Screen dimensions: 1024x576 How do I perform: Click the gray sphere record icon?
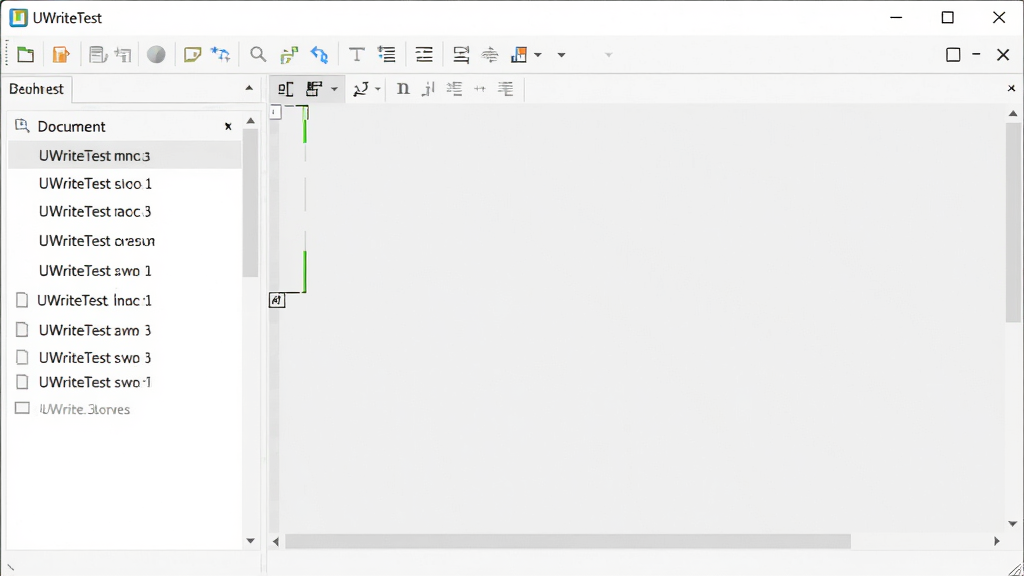tap(156, 55)
